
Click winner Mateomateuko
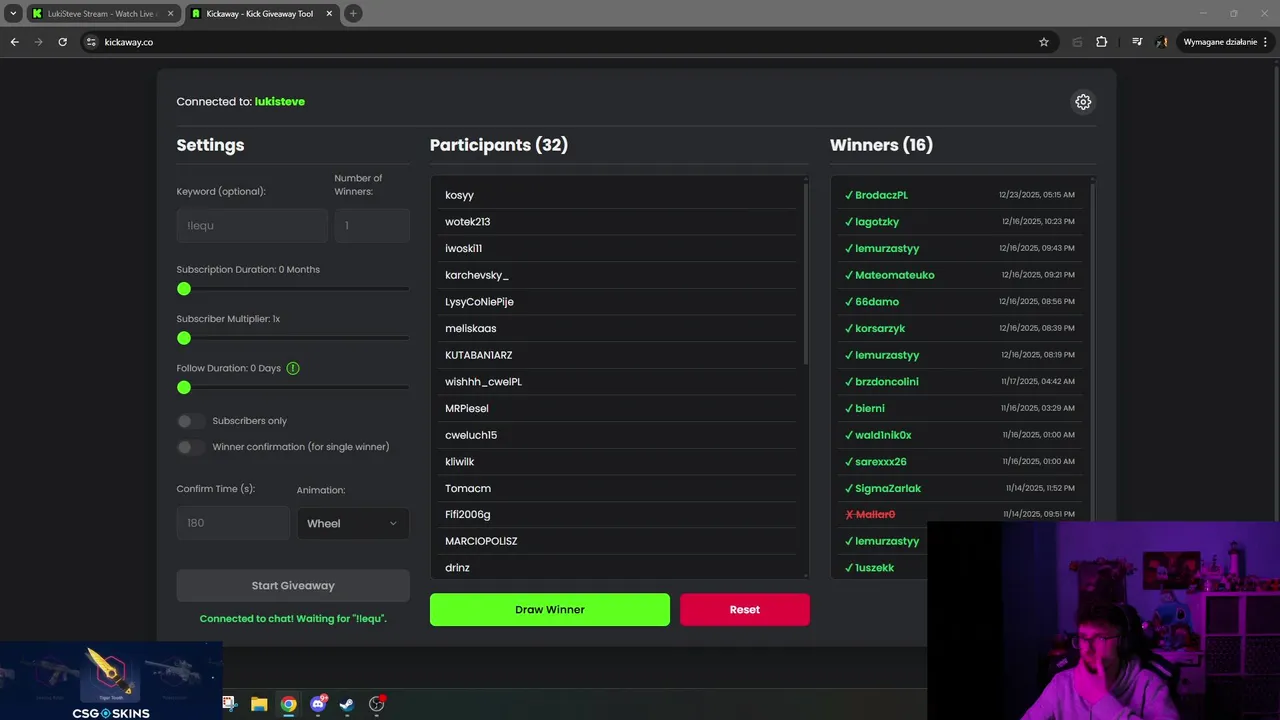(x=894, y=275)
